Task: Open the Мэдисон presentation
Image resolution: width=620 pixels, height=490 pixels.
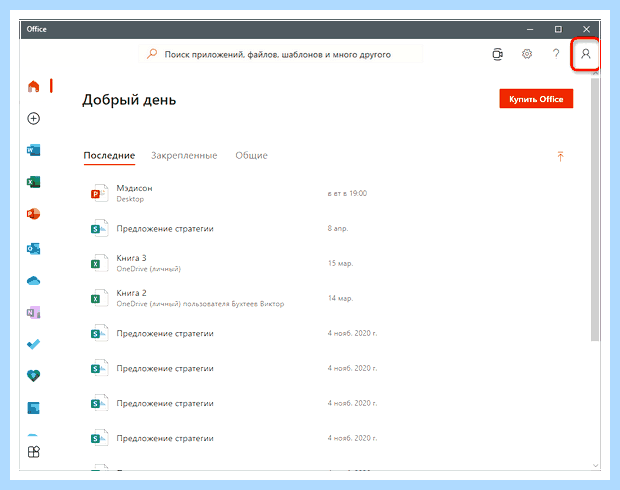Action: [x=134, y=188]
